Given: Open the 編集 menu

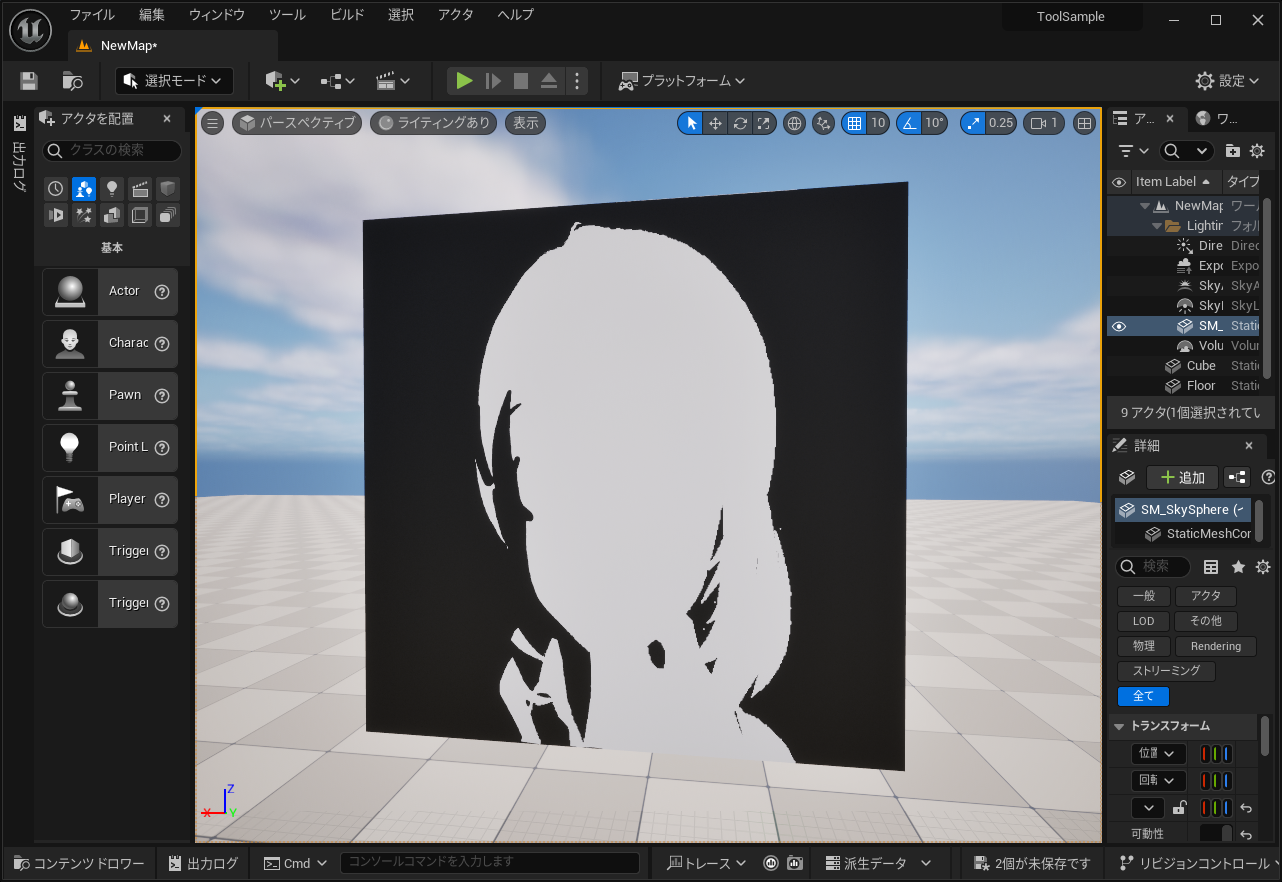Looking at the screenshot, I should click(152, 15).
